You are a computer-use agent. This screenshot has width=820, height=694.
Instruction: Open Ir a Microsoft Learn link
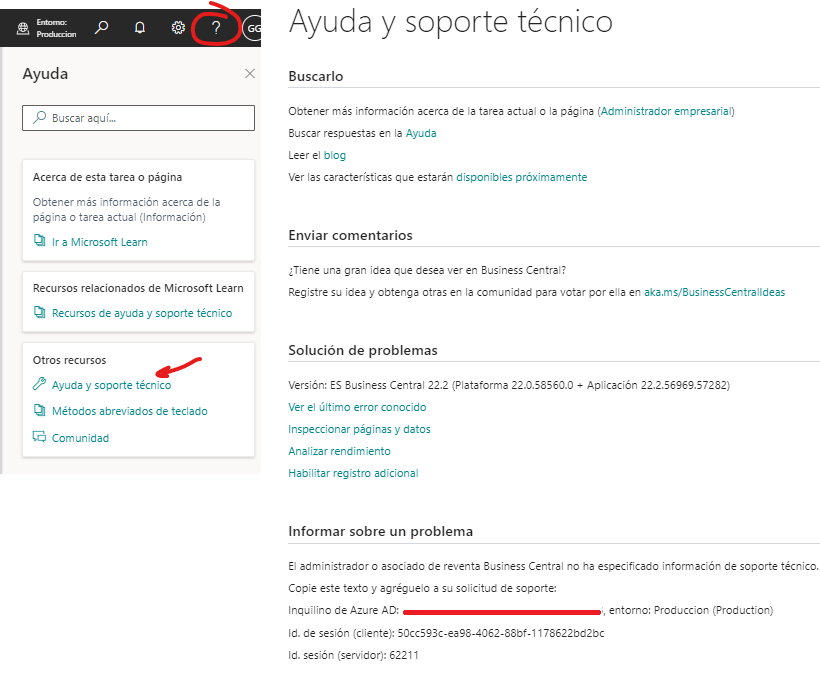[x=99, y=242]
